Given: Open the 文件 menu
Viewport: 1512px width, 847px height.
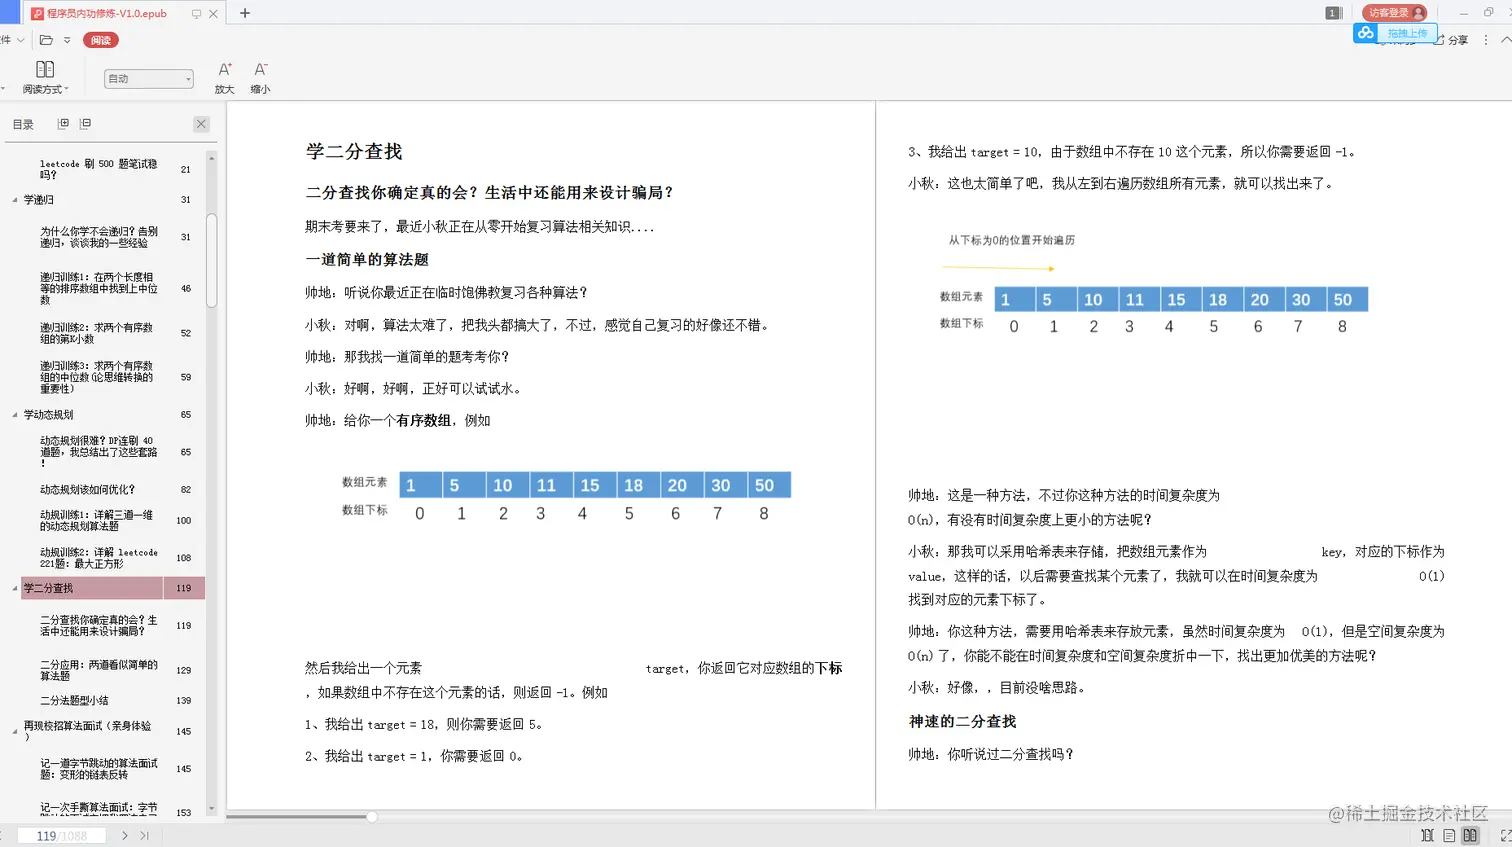Looking at the screenshot, I should coord(10,38).
